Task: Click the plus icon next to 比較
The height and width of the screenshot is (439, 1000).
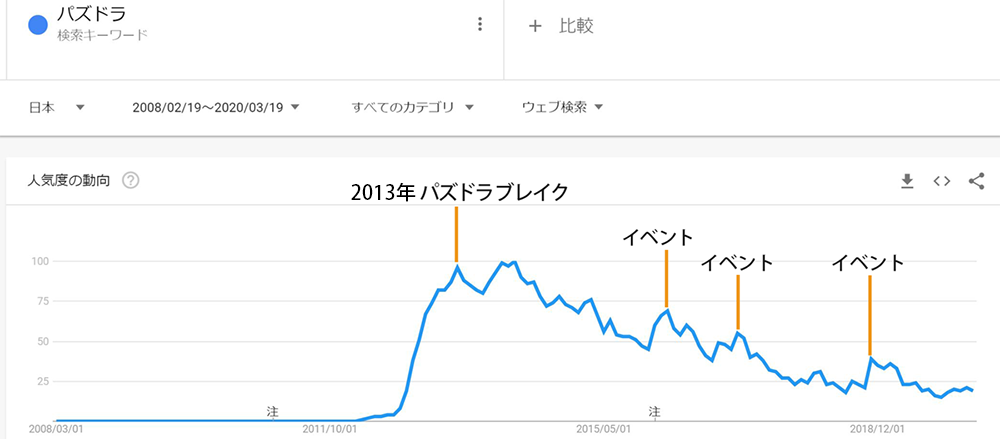Action: click(x=535, y=26)
